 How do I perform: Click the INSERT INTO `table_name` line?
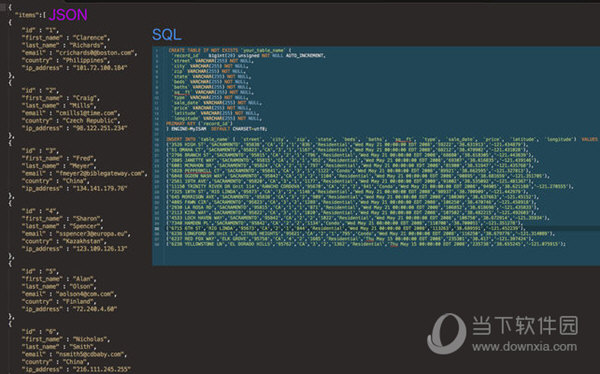click(x=382, y=139)
